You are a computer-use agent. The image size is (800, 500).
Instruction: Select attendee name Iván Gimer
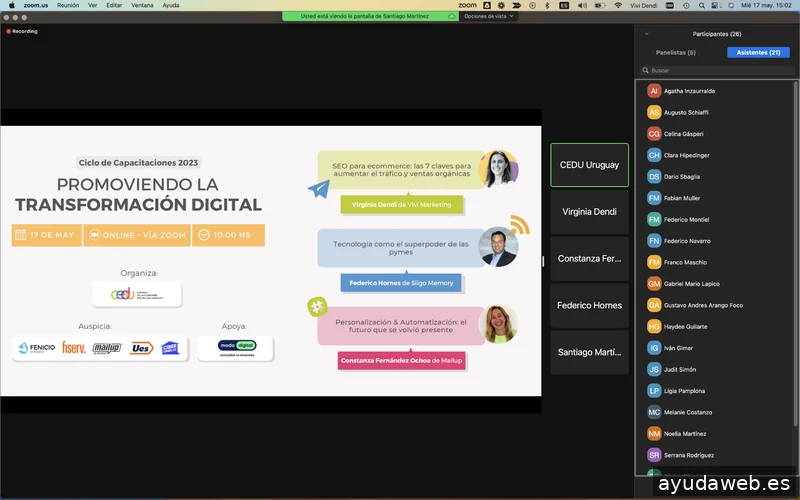[678, 348]
